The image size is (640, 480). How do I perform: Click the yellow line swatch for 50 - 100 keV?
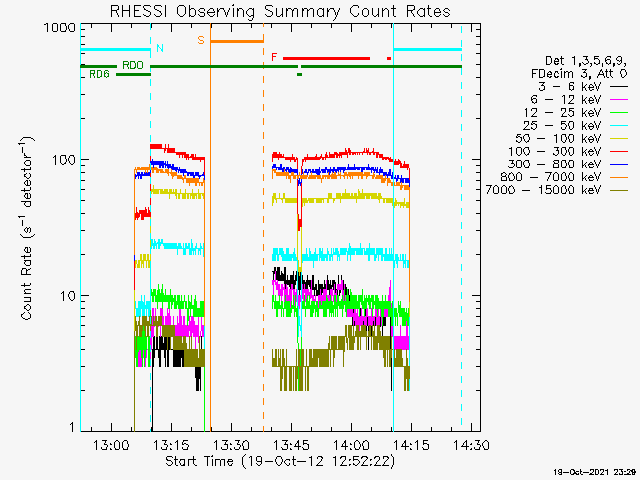coord(619,138)
